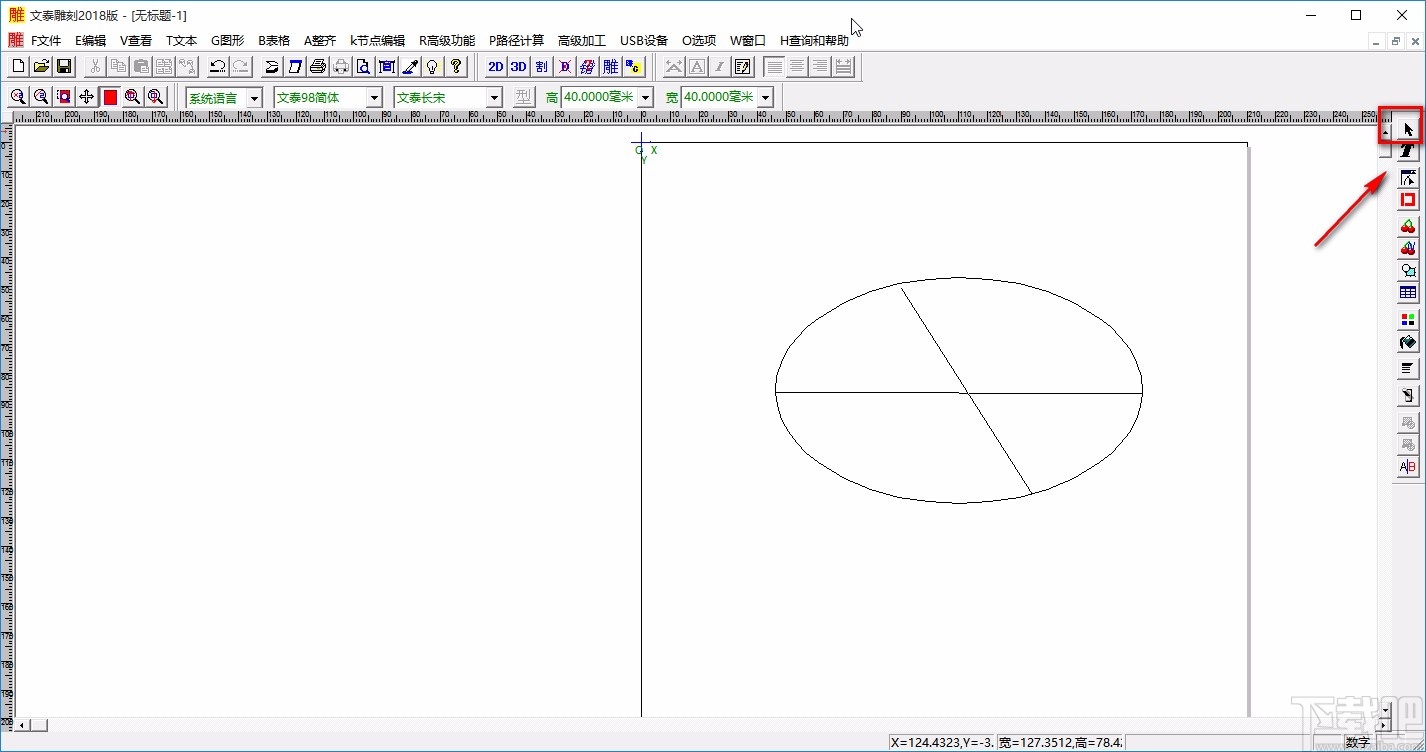Expand the 系统语言 language dropdown

coord(254,98)
